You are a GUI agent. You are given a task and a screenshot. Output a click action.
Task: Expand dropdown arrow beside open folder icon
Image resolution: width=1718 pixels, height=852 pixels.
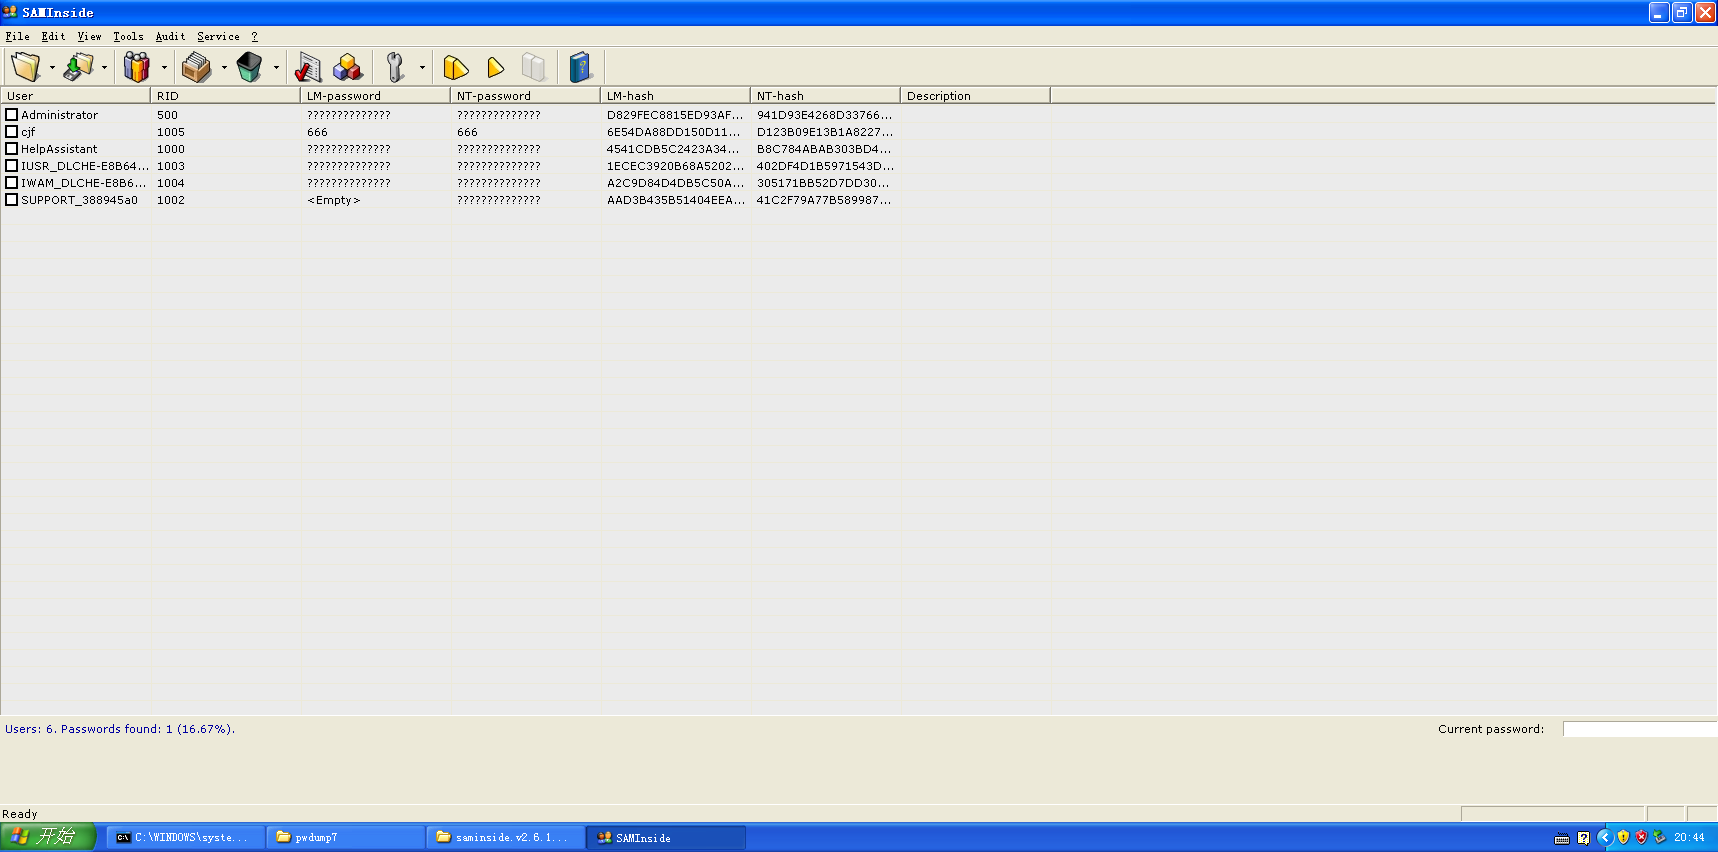point(52,68)
